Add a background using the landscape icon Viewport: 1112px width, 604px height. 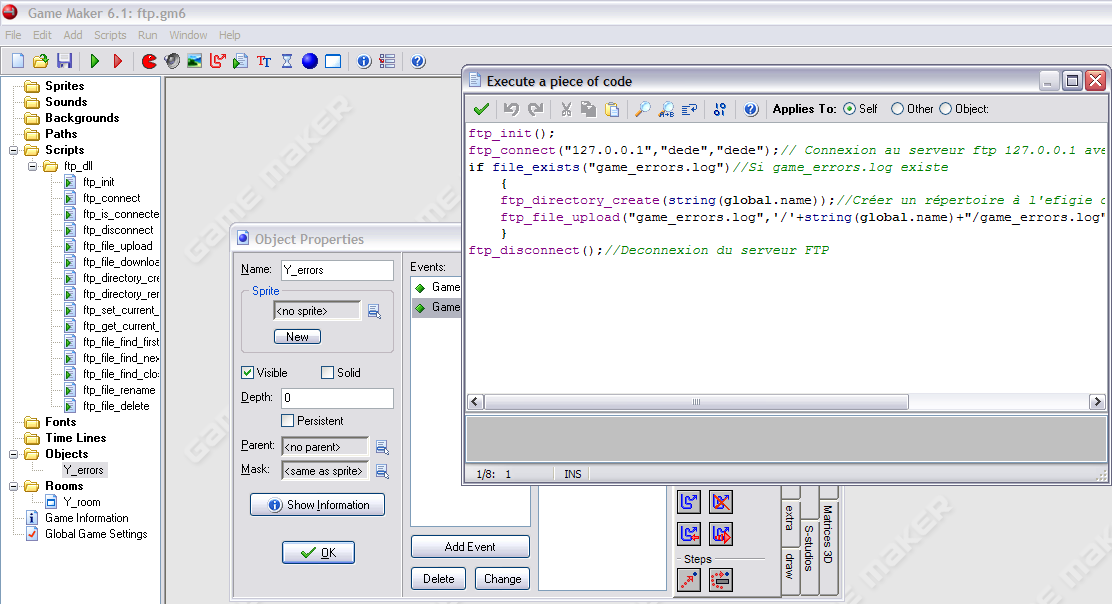(194, 61)
